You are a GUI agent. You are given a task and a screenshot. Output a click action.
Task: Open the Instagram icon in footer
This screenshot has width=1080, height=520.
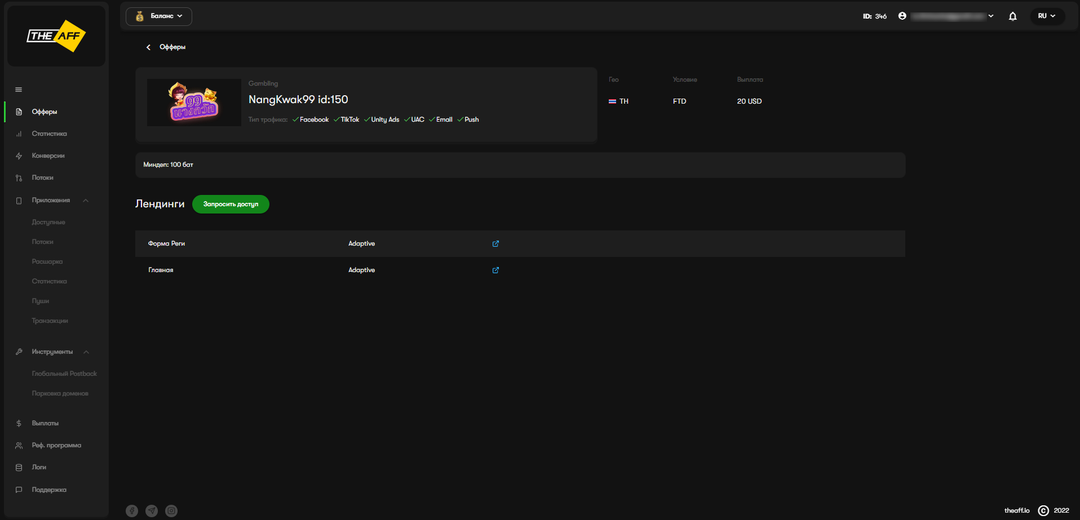[171, 511]
